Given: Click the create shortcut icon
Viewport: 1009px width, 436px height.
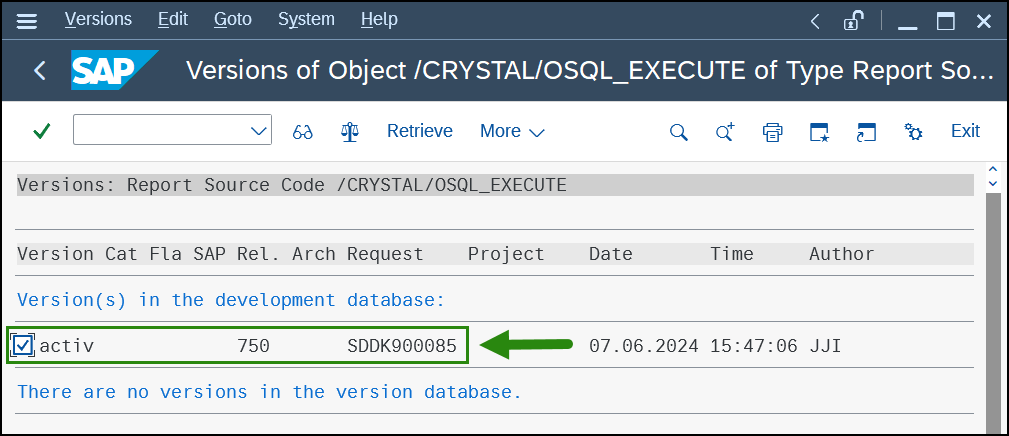Looking at the screenshot, I should click(x=866, y=132).
